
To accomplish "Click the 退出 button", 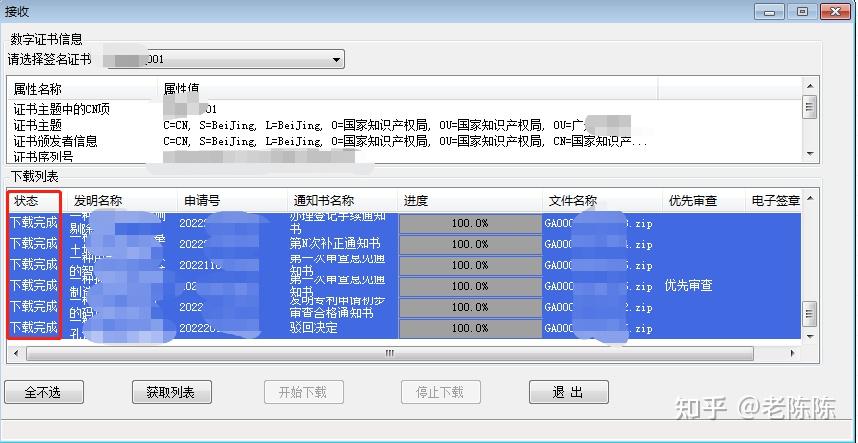I will click(x=568, y=392).
